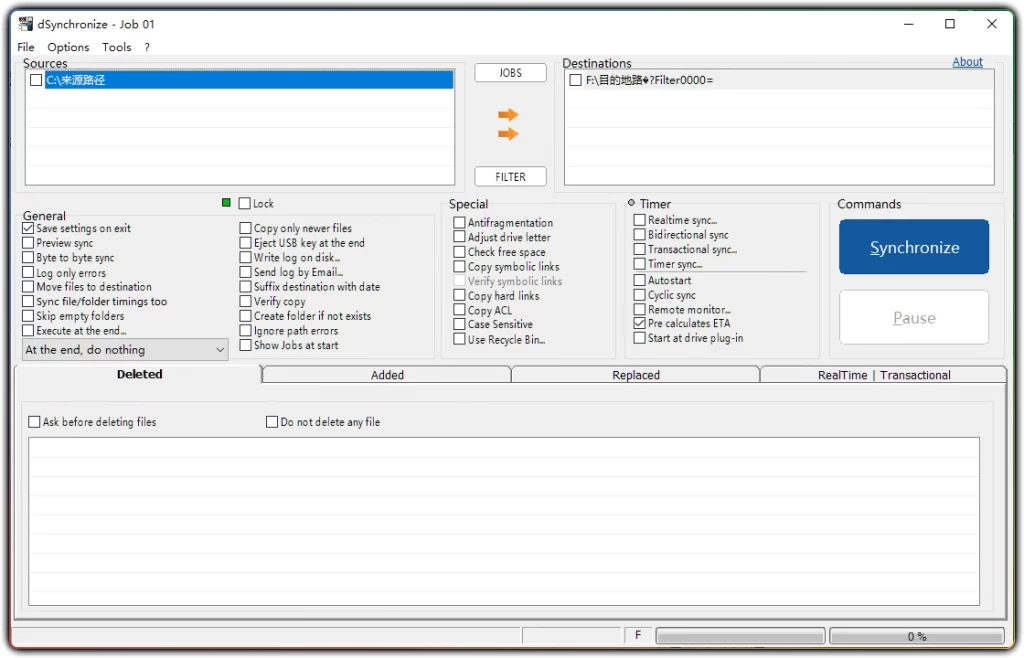Open the About link

coord(967,61)
